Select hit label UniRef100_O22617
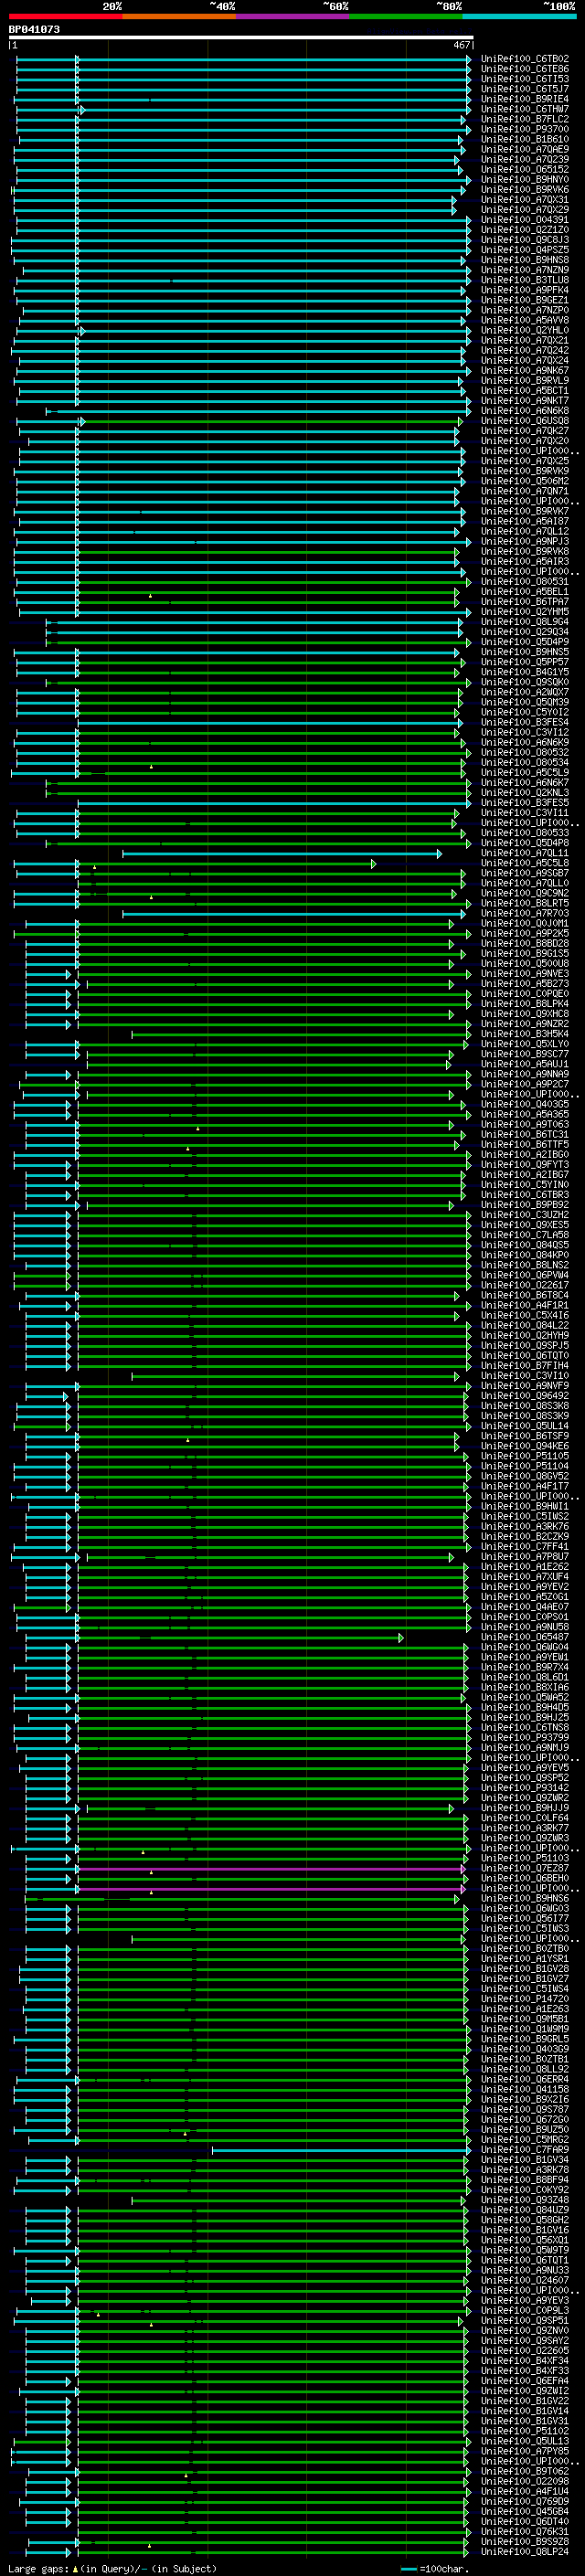The height and width of the screenshot is (2576, 585). [x=525, y=1285]
